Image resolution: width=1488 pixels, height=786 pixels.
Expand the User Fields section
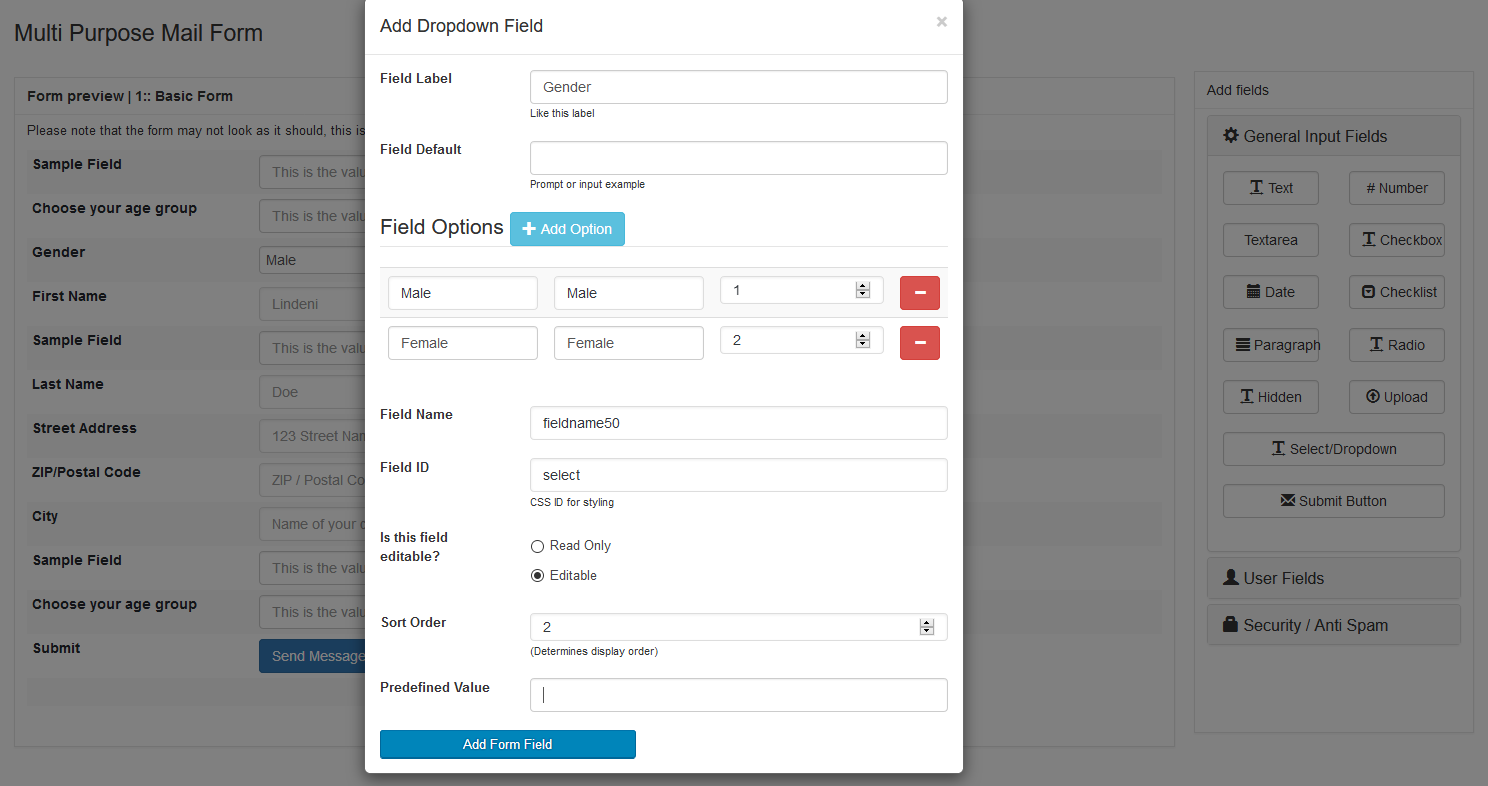pyautogui.click(x=1334, y=578)
